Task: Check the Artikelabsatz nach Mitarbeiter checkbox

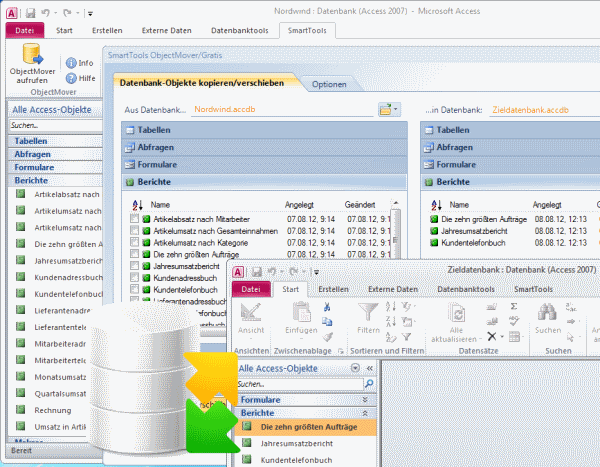Action: tap(134, 219)
